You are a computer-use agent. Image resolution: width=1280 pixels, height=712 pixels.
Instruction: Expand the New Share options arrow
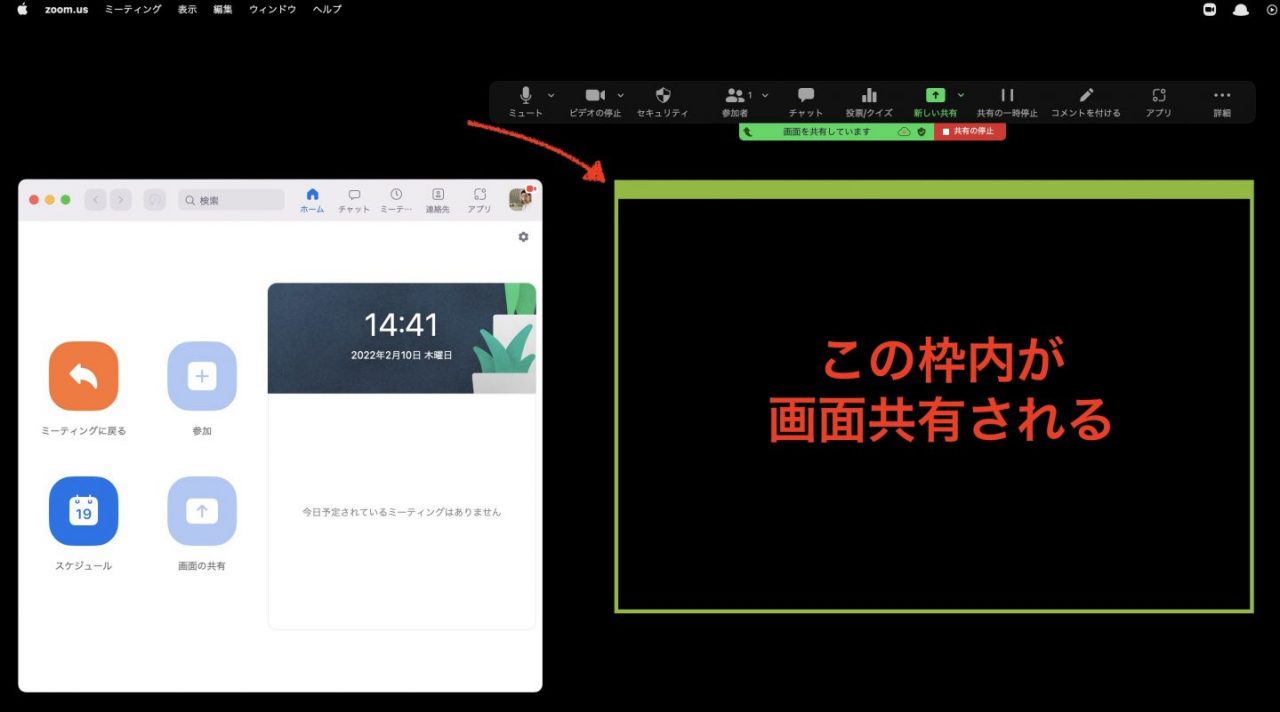click(961, 95)
